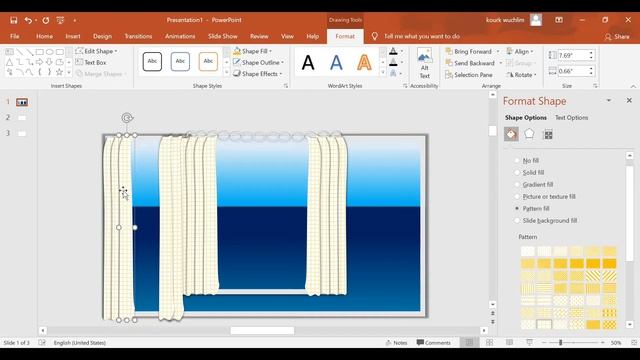Viewport: 640px width, 360px height.
Task: Click the Share button
Action: (617, 37)
